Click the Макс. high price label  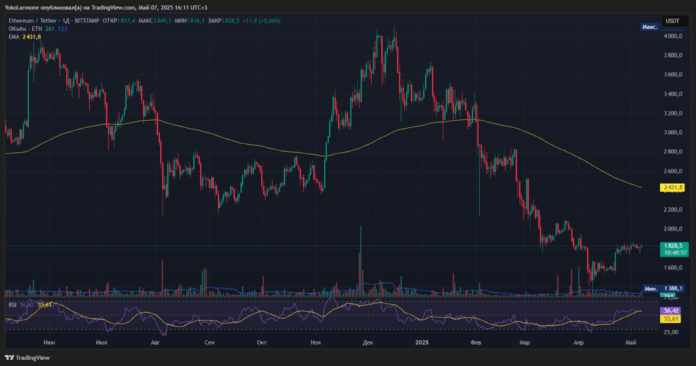point(650,27)
